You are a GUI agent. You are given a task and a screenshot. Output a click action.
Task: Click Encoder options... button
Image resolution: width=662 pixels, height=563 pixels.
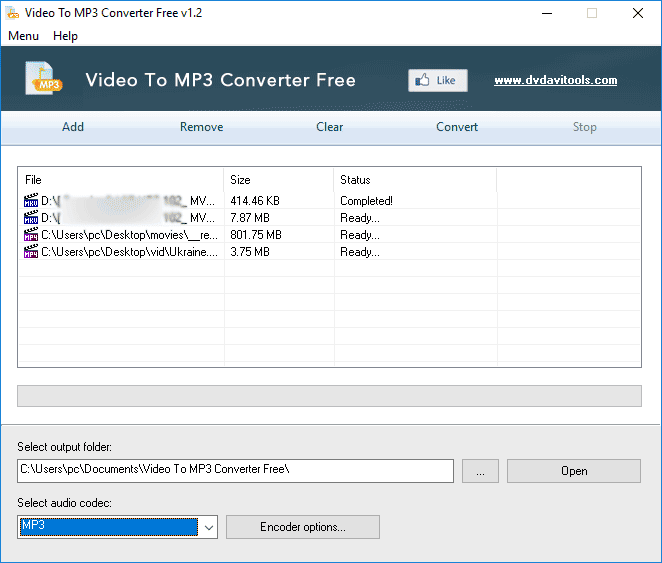[303, 527]
